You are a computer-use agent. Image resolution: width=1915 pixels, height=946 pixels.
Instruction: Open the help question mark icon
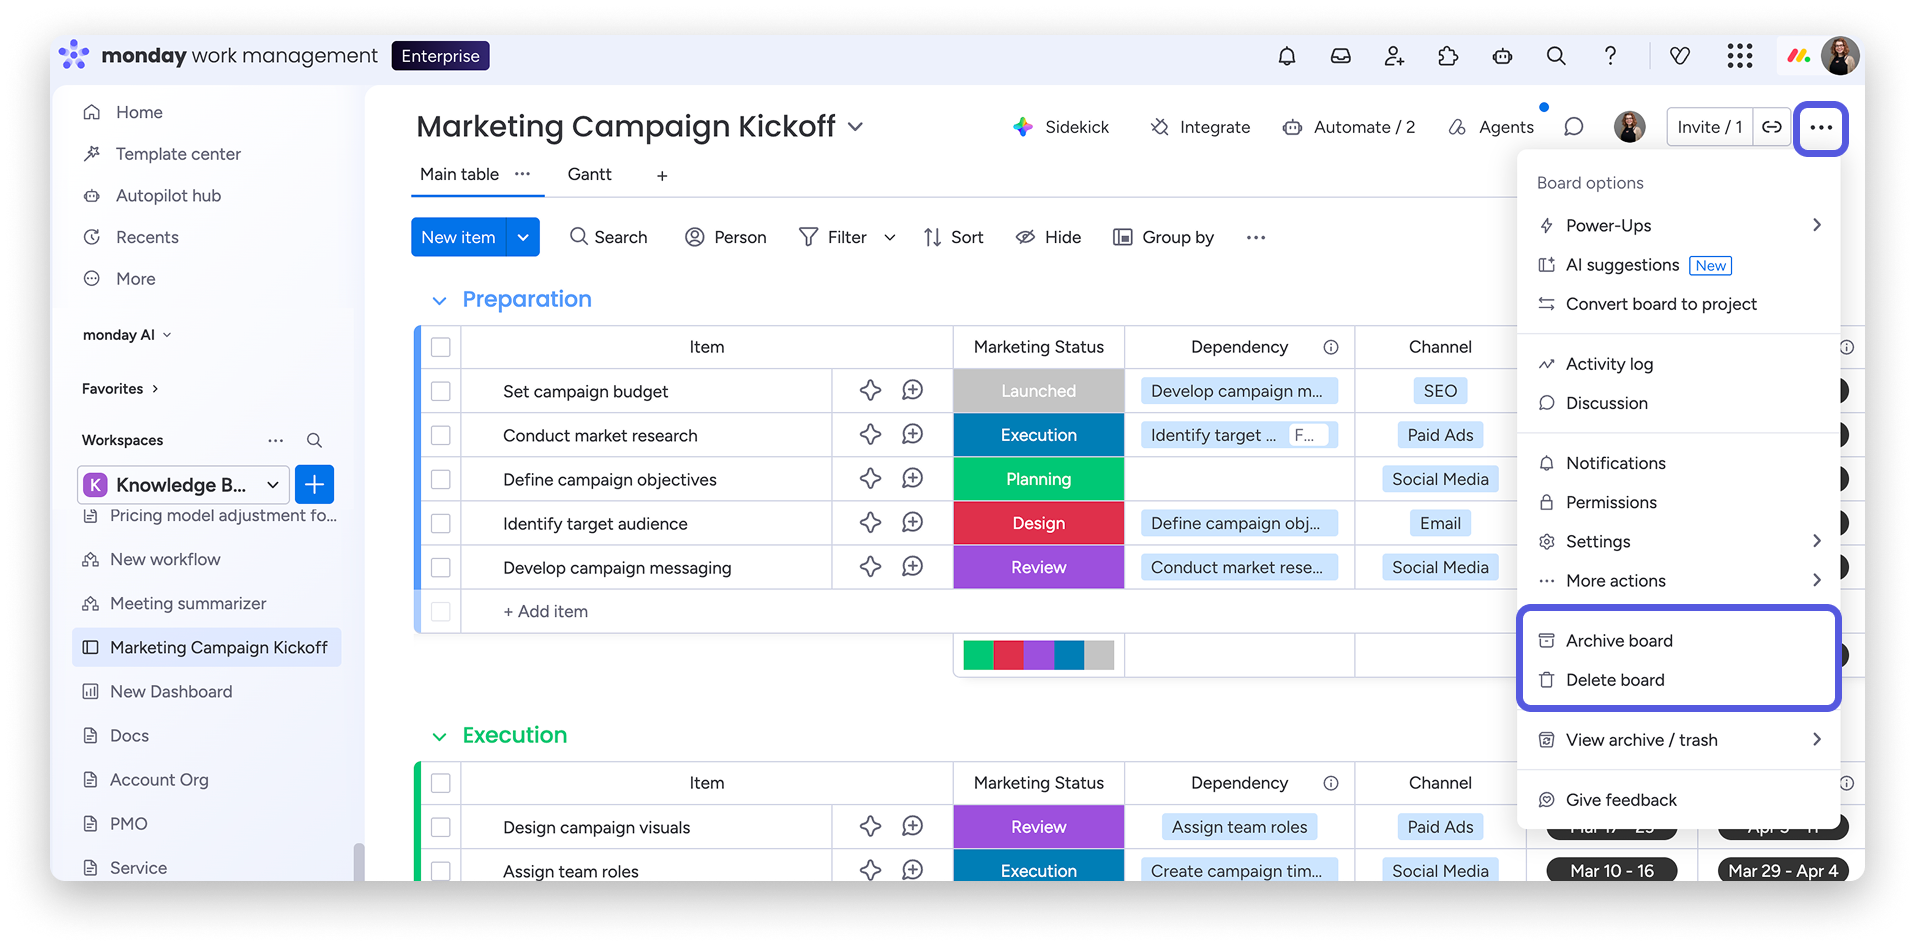1610,56
